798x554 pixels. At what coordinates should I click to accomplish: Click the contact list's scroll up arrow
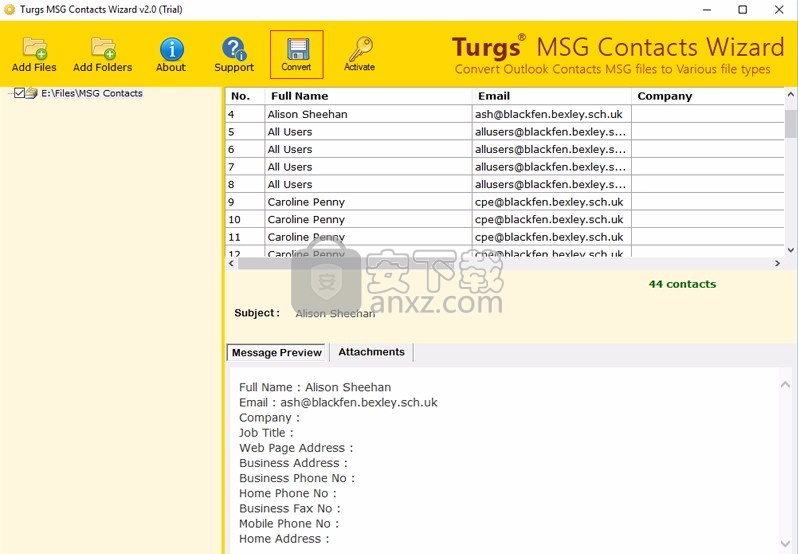tap(790, 94)
